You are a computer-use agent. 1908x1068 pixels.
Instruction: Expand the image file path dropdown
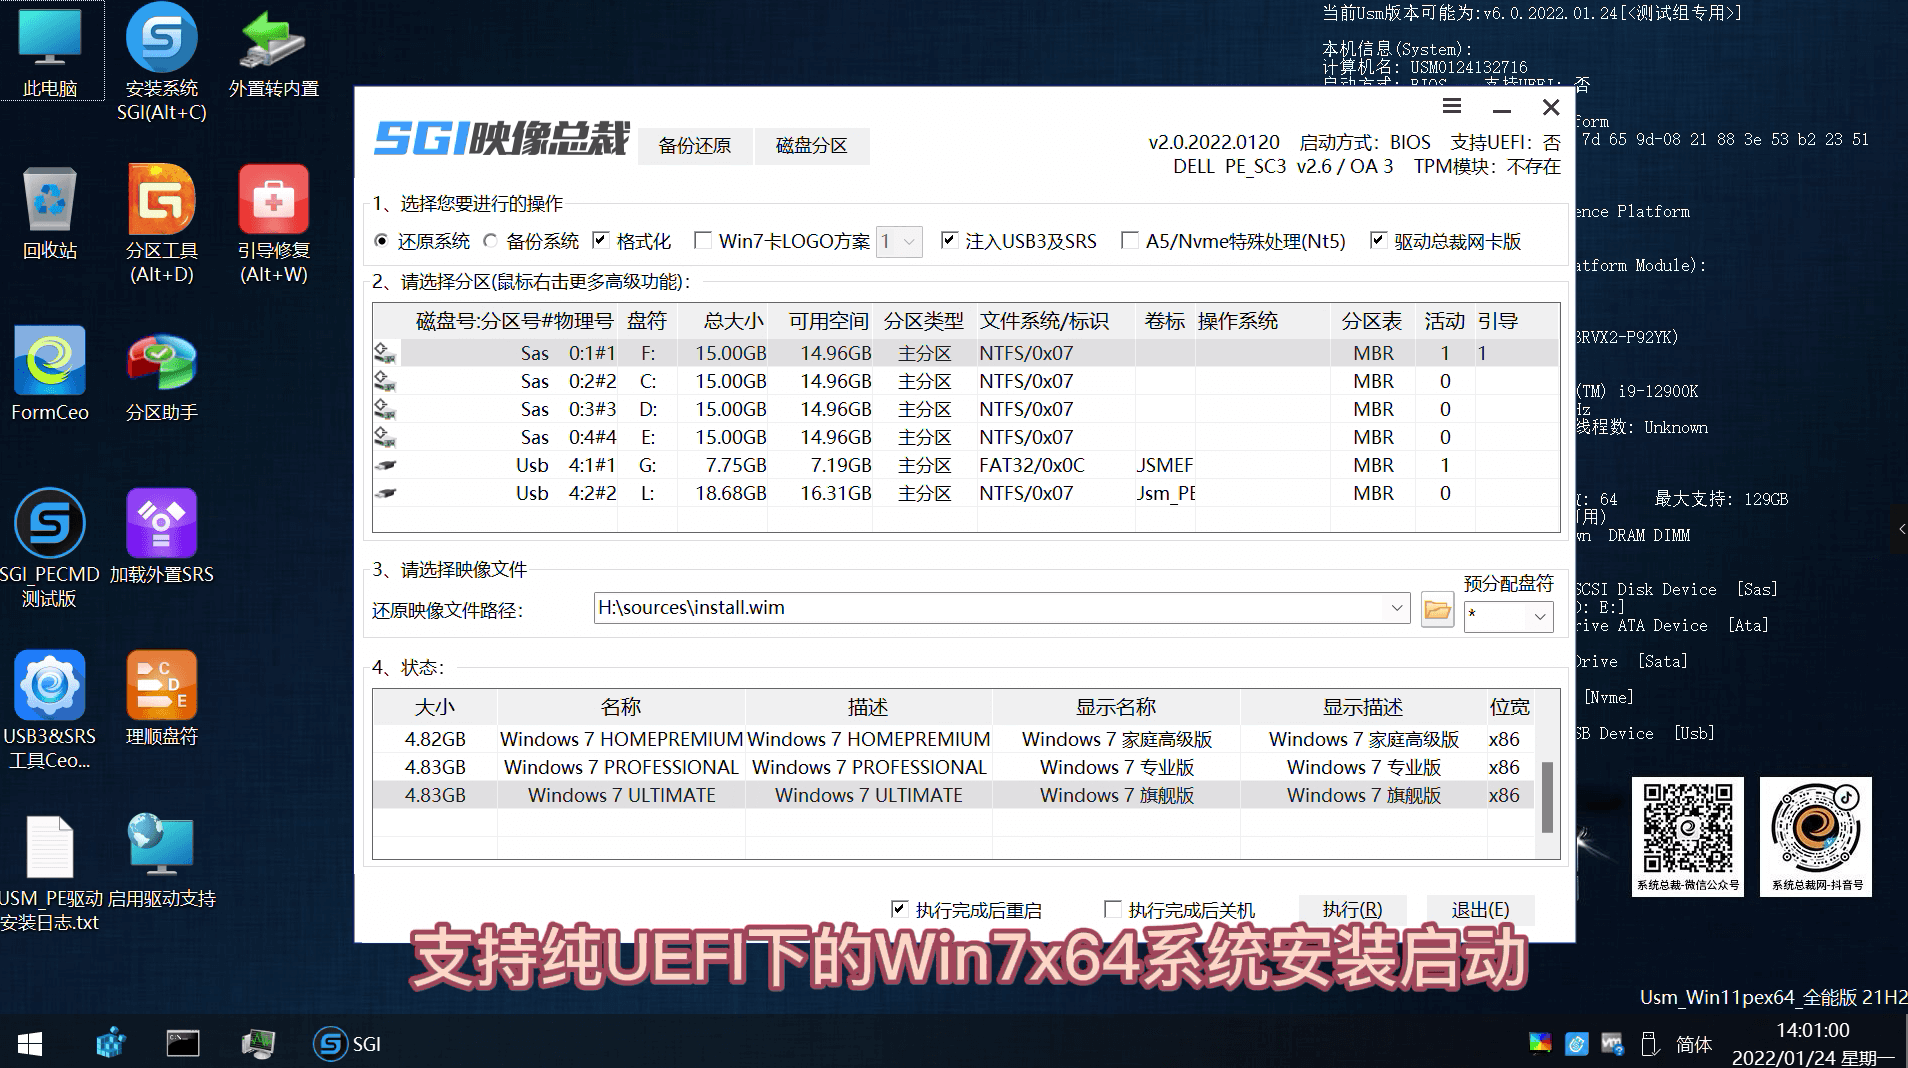pos(1396,608)
